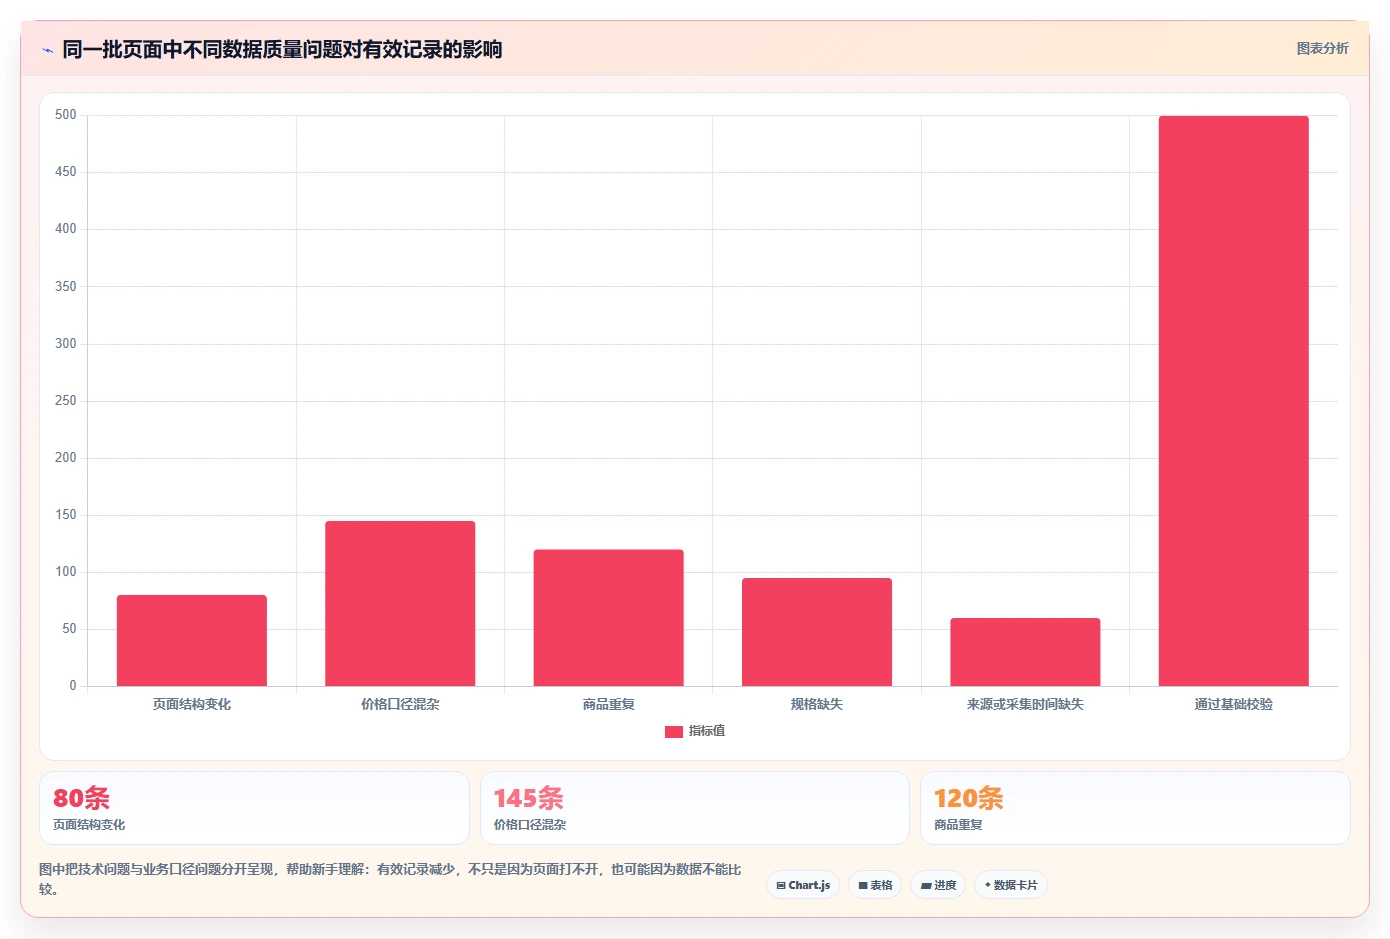Image resolution: width=1390 pixels, height=939 pixels.
Task: Click the 规格缺失 x-axis label
Action: click(x=817, y=704)
